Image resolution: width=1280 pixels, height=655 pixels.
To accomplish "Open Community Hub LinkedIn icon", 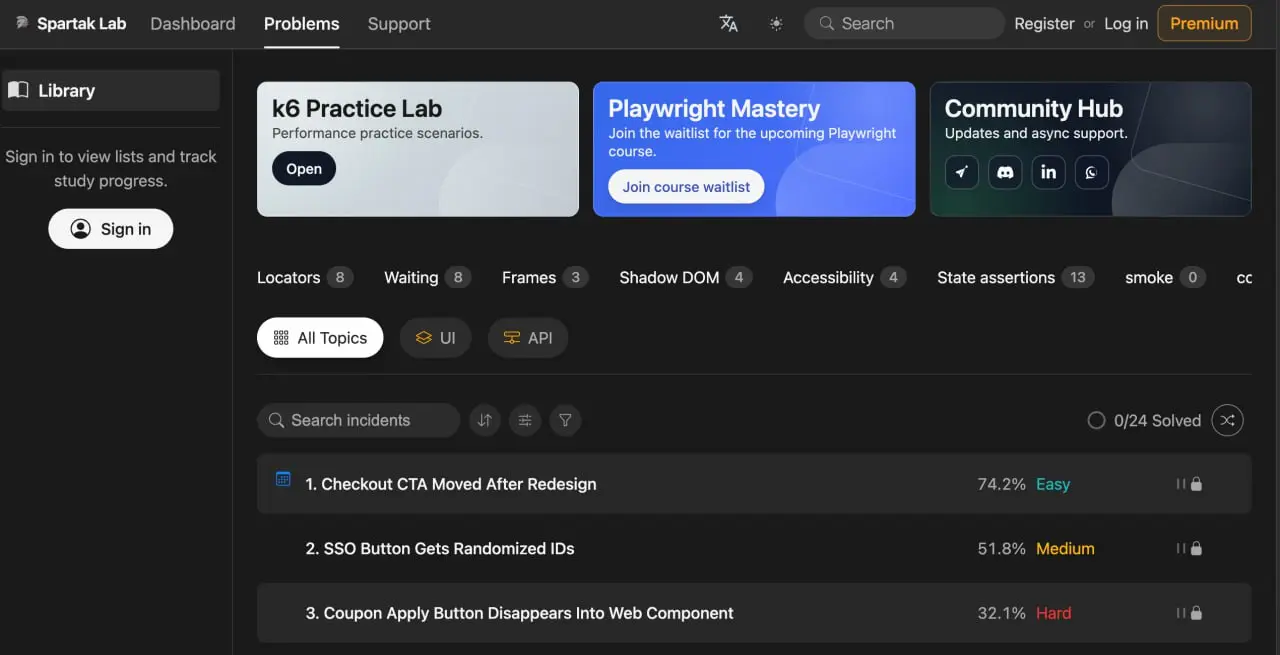I will pyautogui.click(x=1048, y=172).
